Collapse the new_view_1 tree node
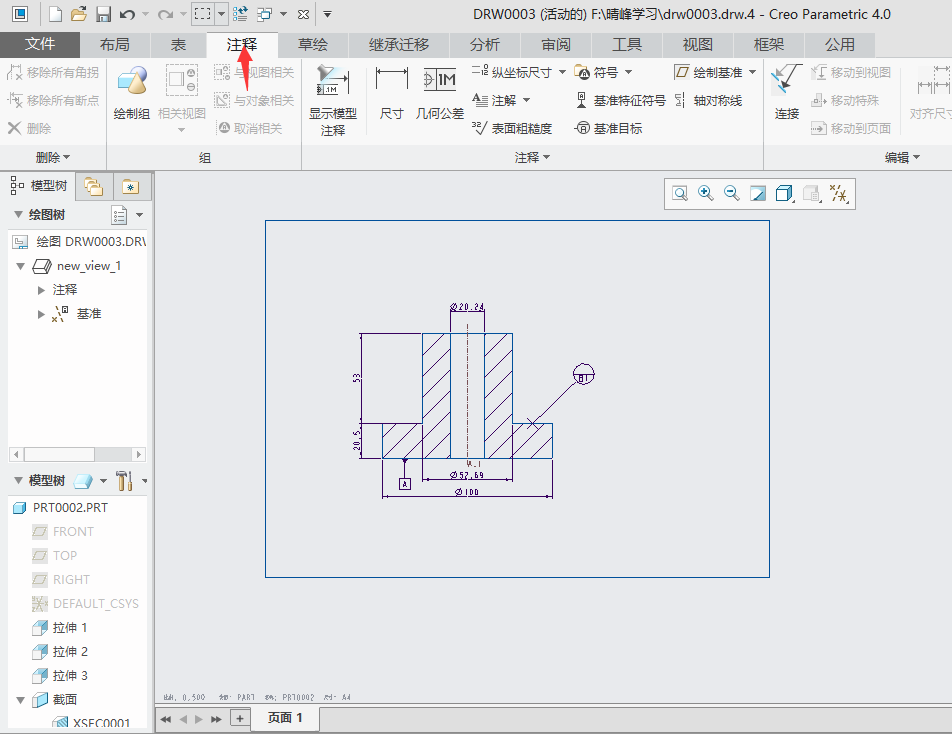952x734 pixels. point(21,266)
